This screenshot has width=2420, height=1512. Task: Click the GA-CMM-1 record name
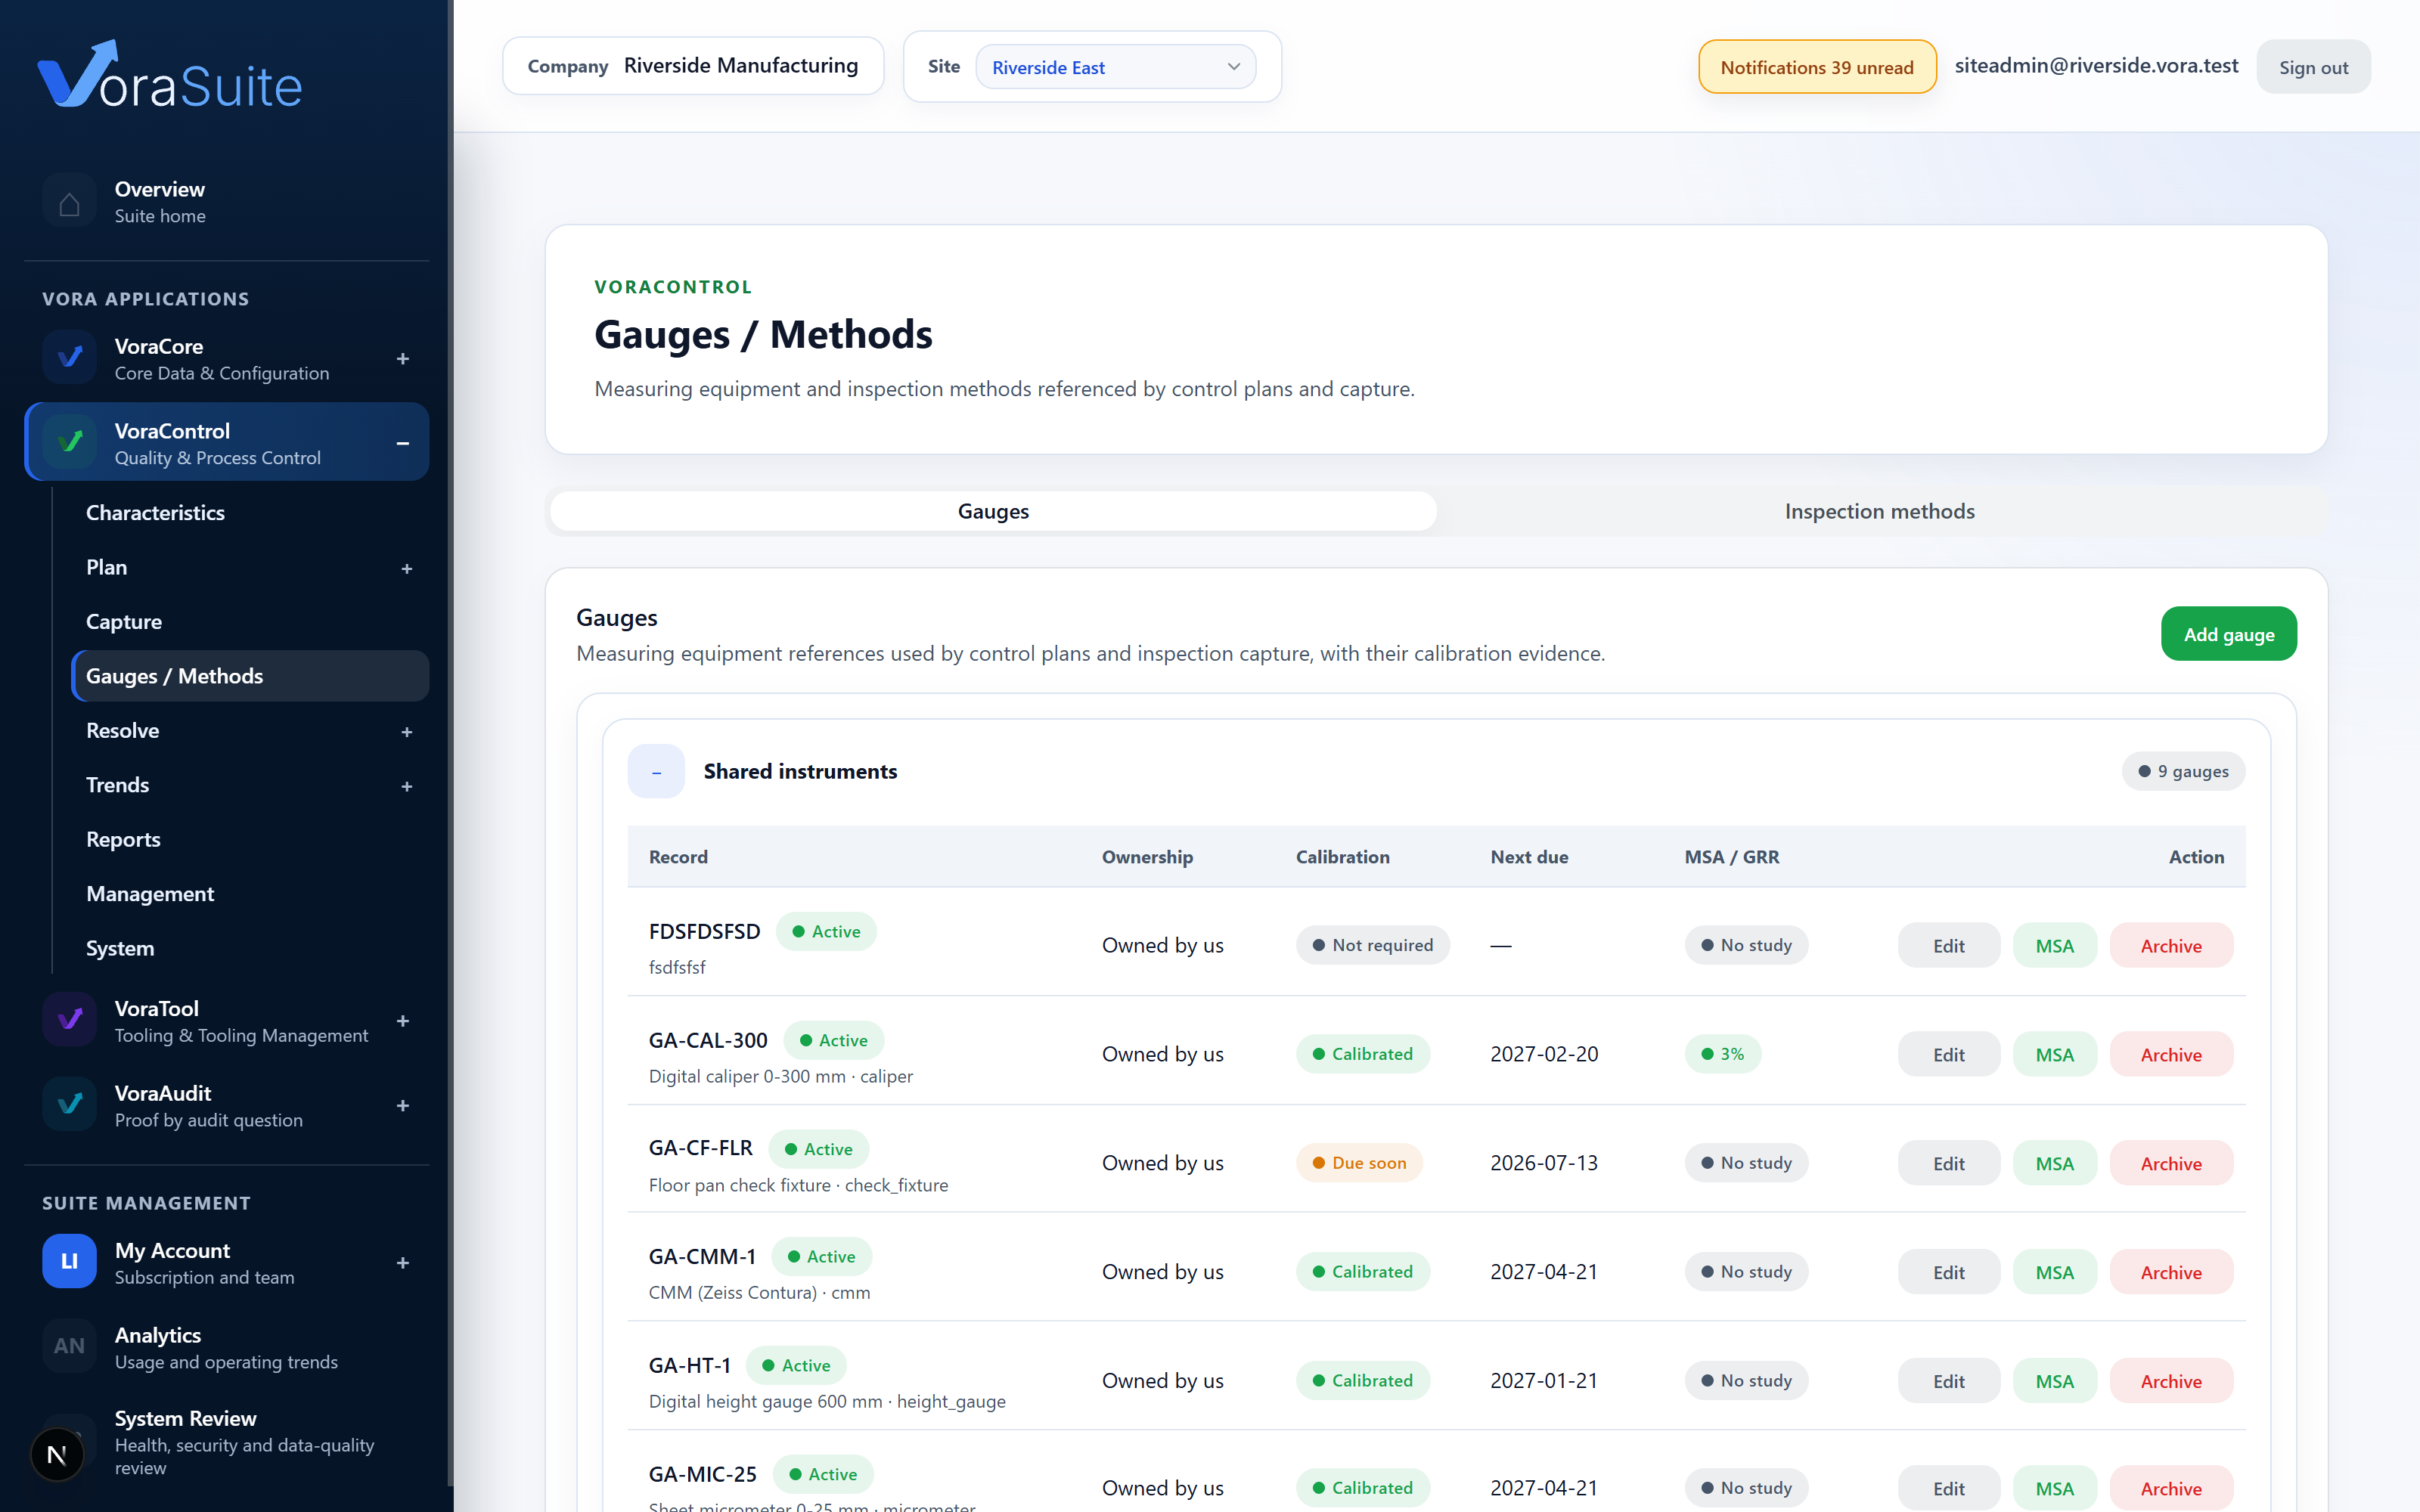pyautogui.click(x=702, y=1256)
